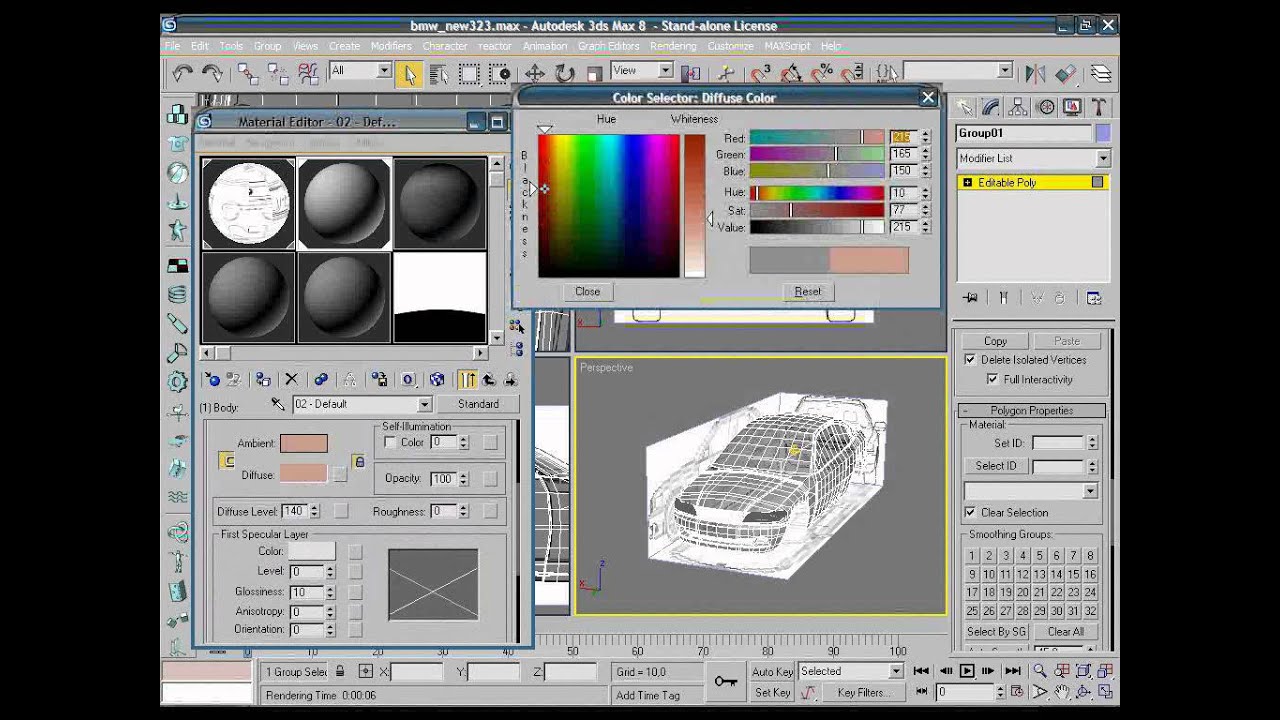Toggle the Angle Snap magnet

tap(792, 72)
